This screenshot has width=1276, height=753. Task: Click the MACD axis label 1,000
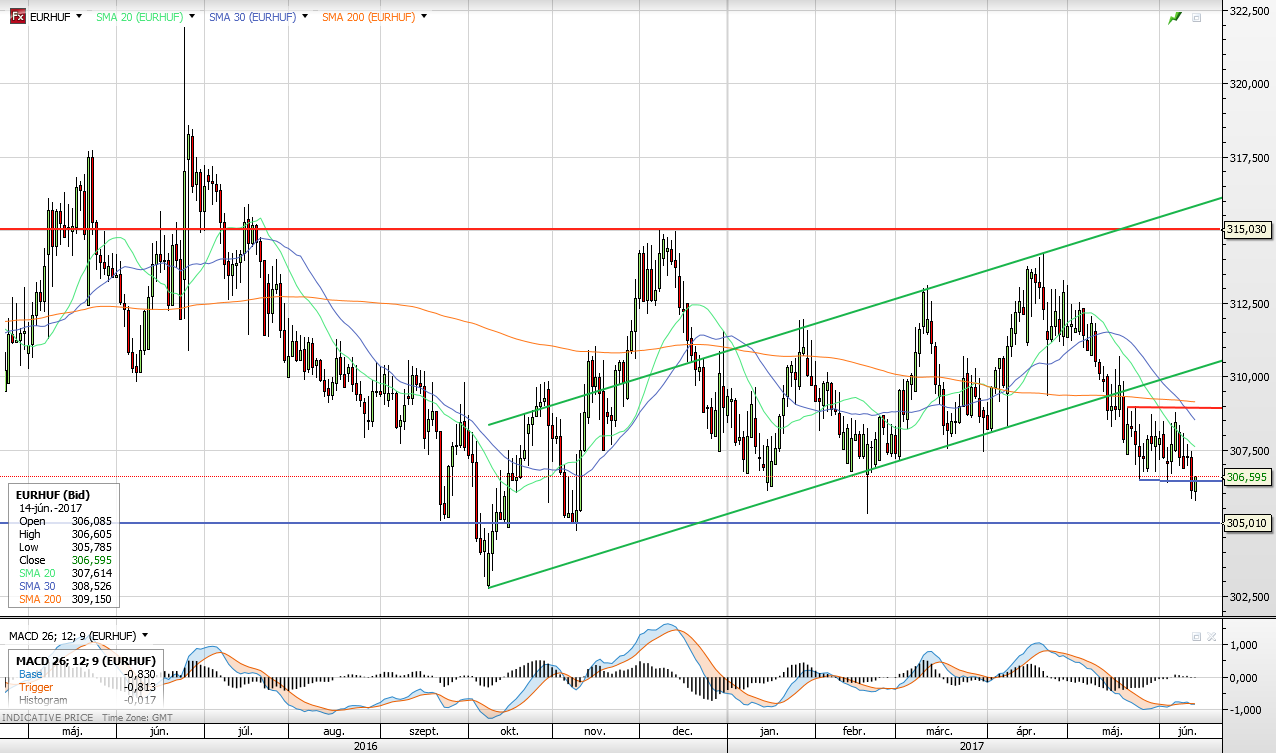1244,645
